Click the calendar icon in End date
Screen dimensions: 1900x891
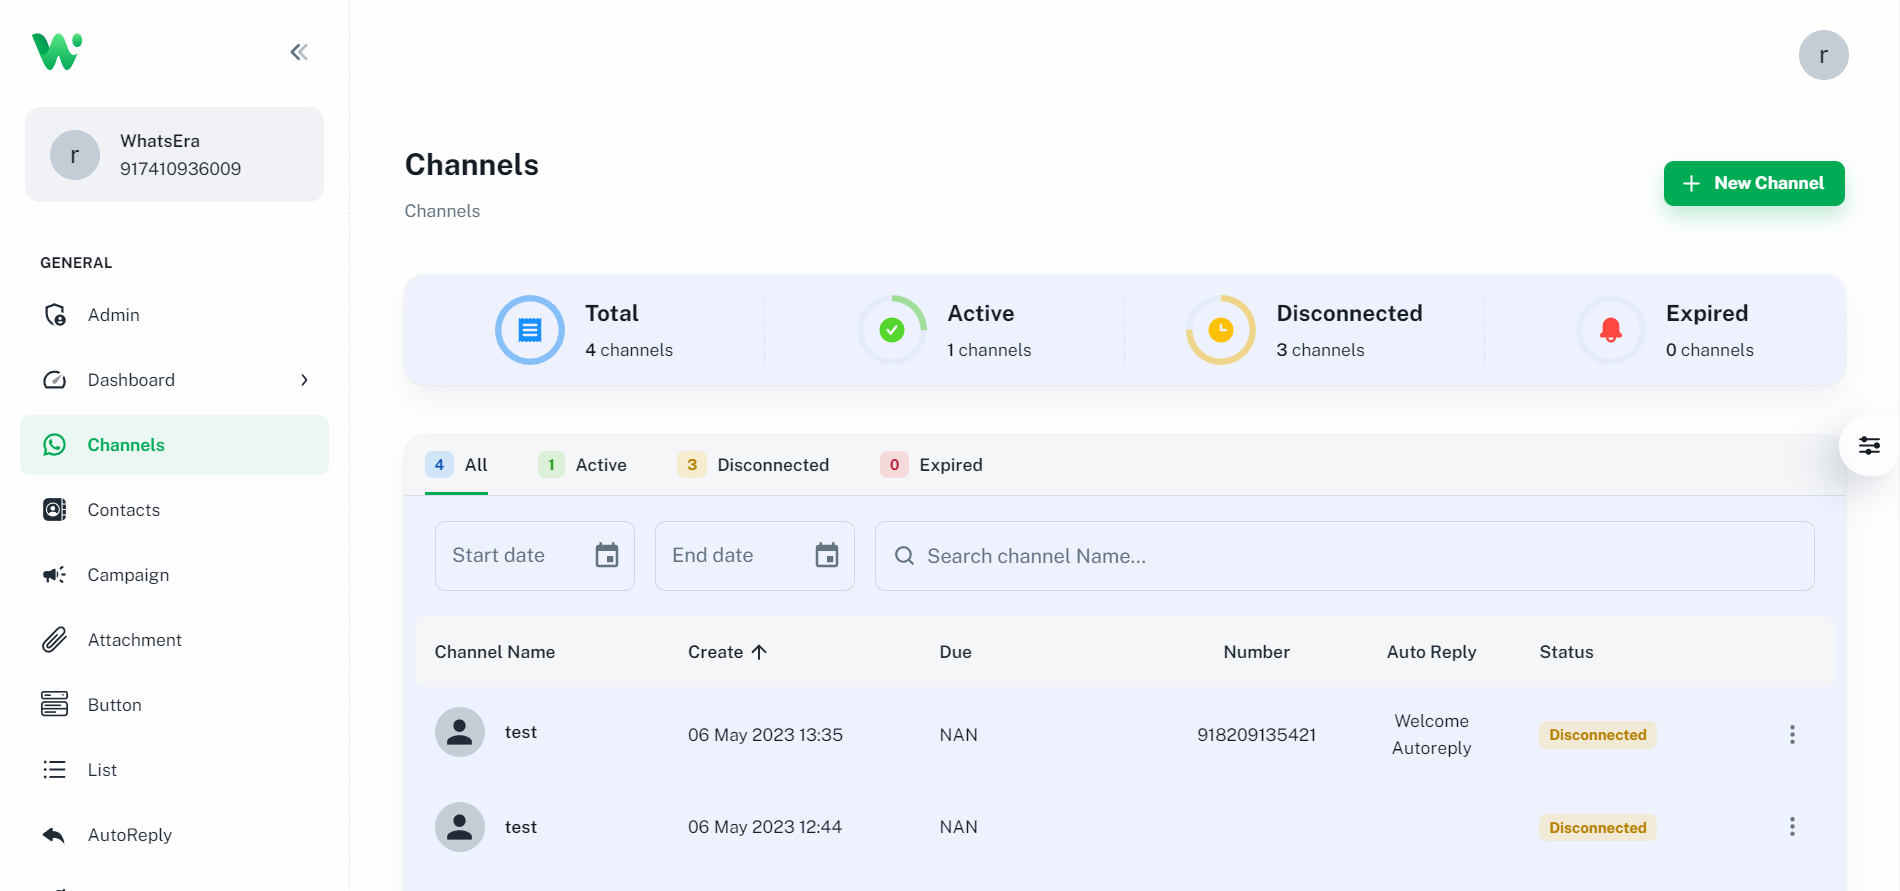826,555
